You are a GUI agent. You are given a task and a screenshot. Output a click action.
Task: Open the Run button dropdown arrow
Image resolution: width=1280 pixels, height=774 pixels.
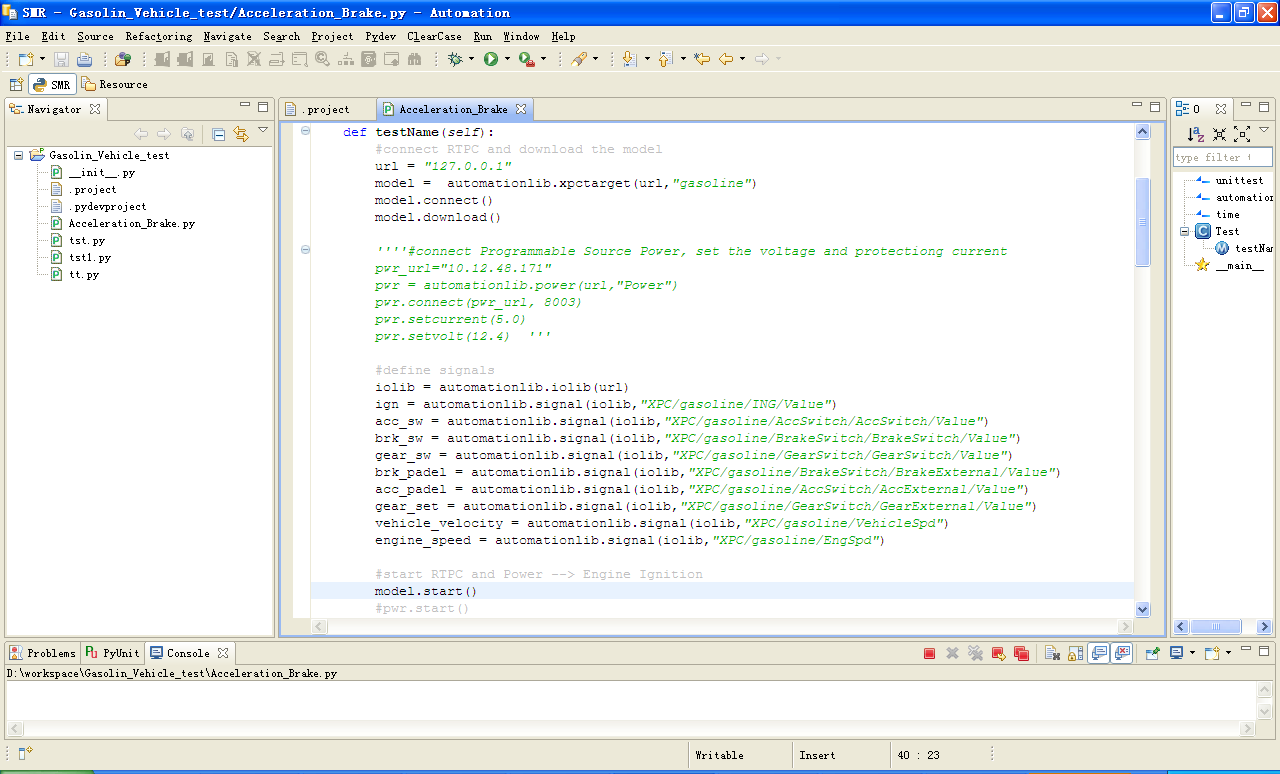507,60
